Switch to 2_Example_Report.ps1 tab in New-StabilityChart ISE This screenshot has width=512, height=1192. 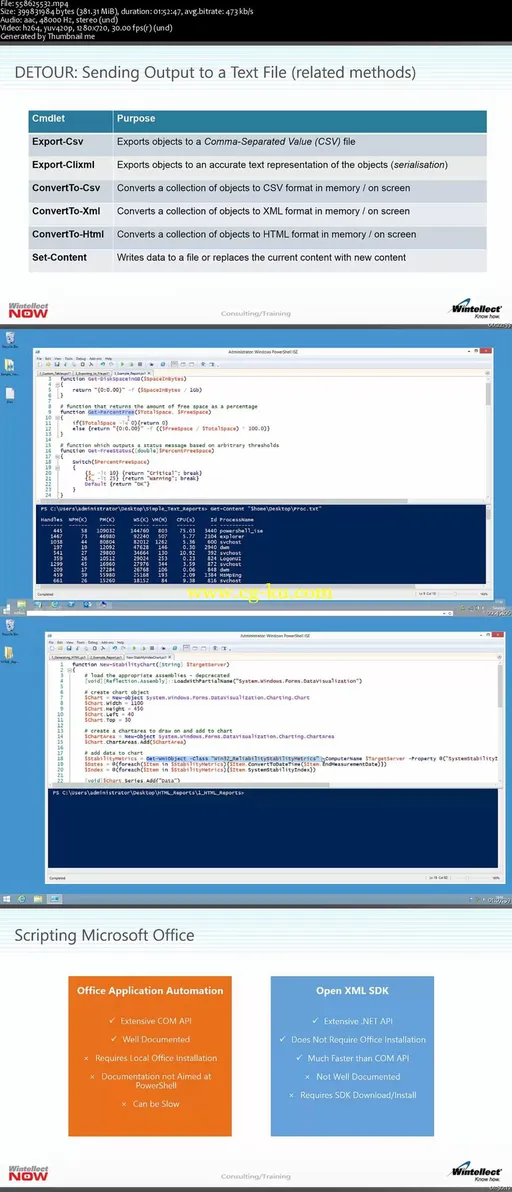(x=107, y=658)
